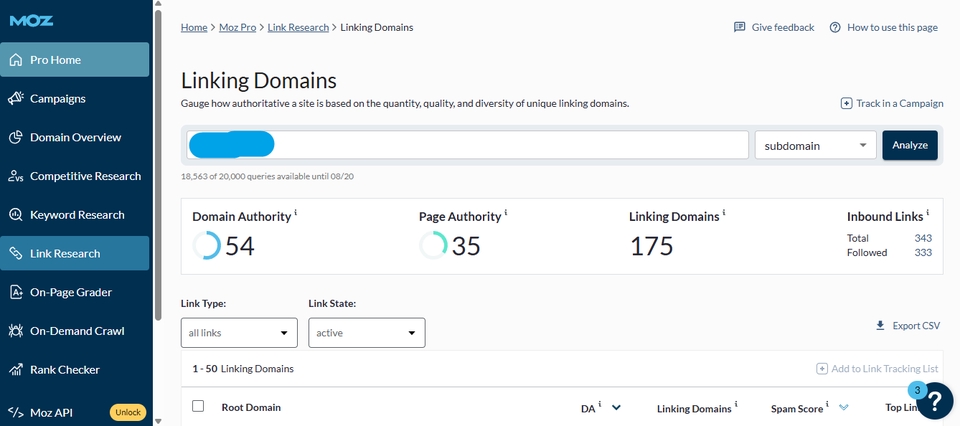Click the Domain Authority 54 progress ring
This screenshot has height=426, width=960.
tap(206, 245)
